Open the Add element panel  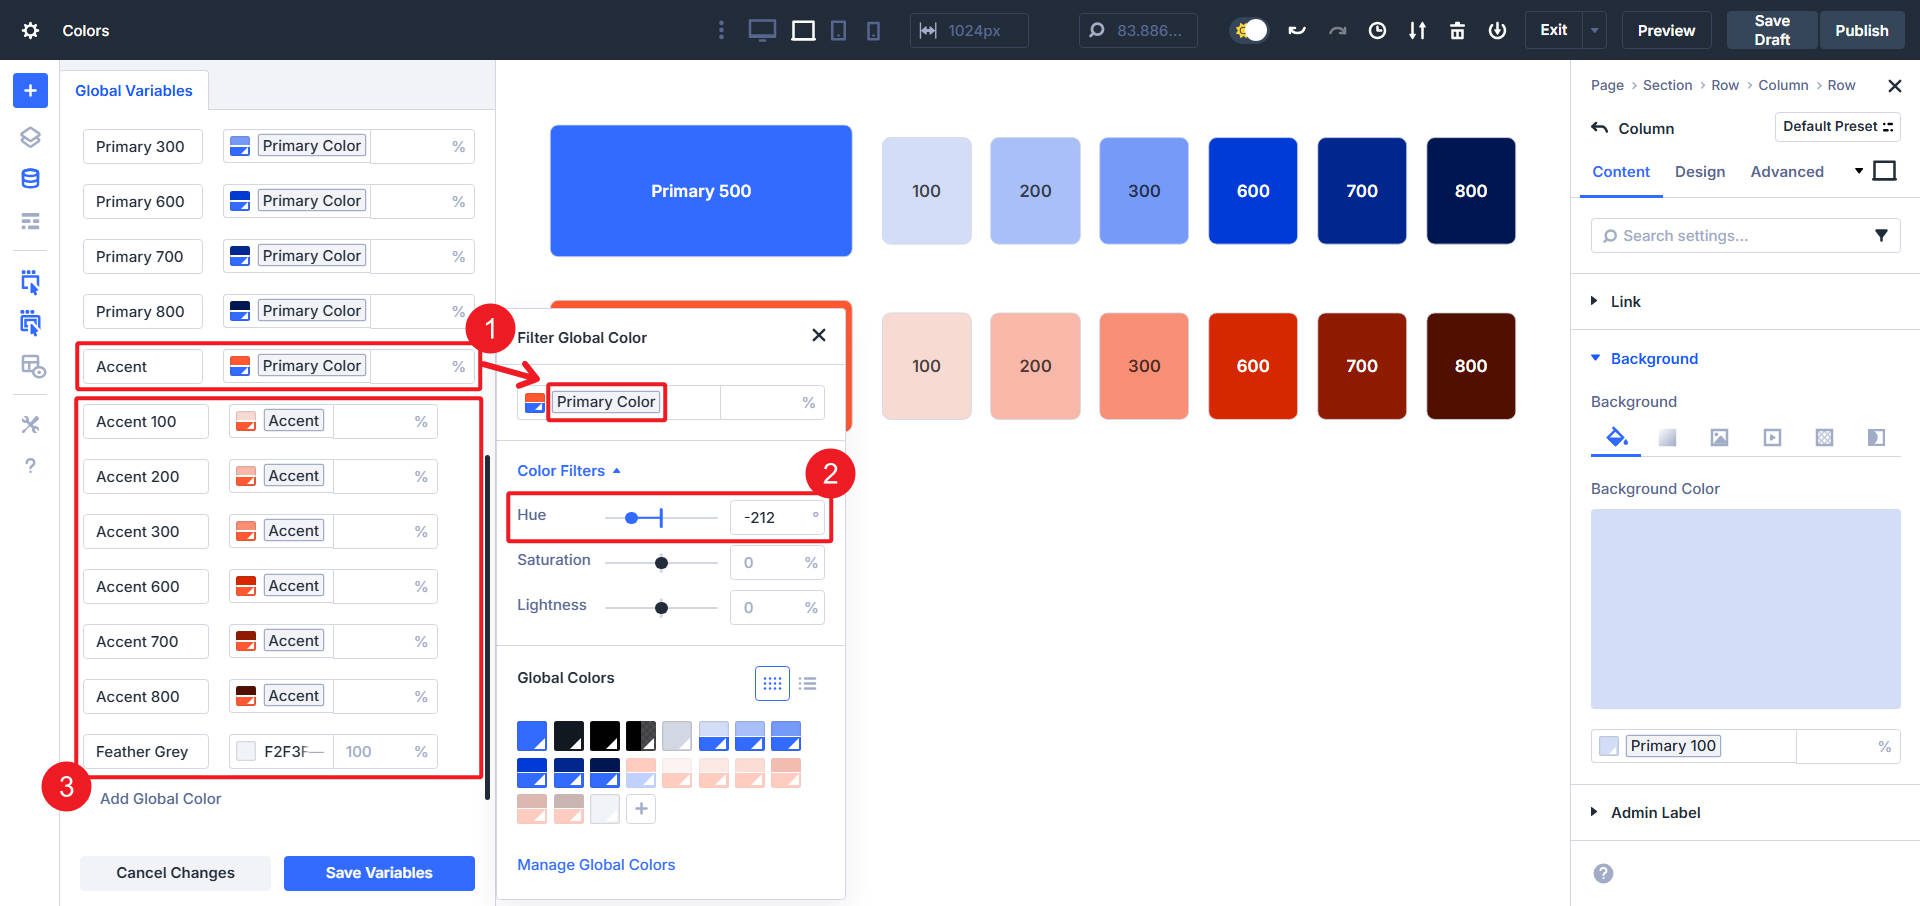pos(30,90)
